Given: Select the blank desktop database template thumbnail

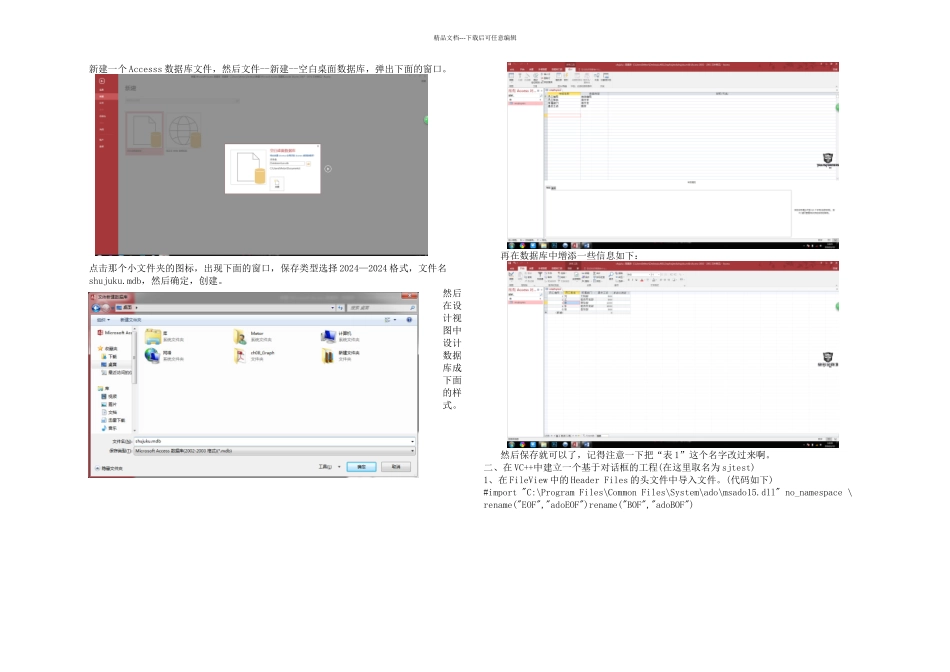Looking at the screenshot, I should tap(145, 133).
